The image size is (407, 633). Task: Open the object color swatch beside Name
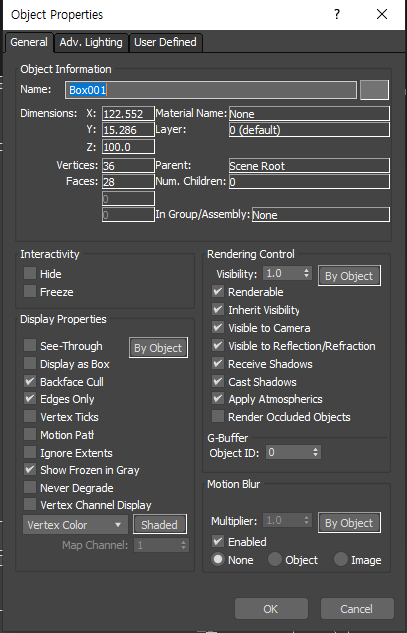tap(374, 90)
